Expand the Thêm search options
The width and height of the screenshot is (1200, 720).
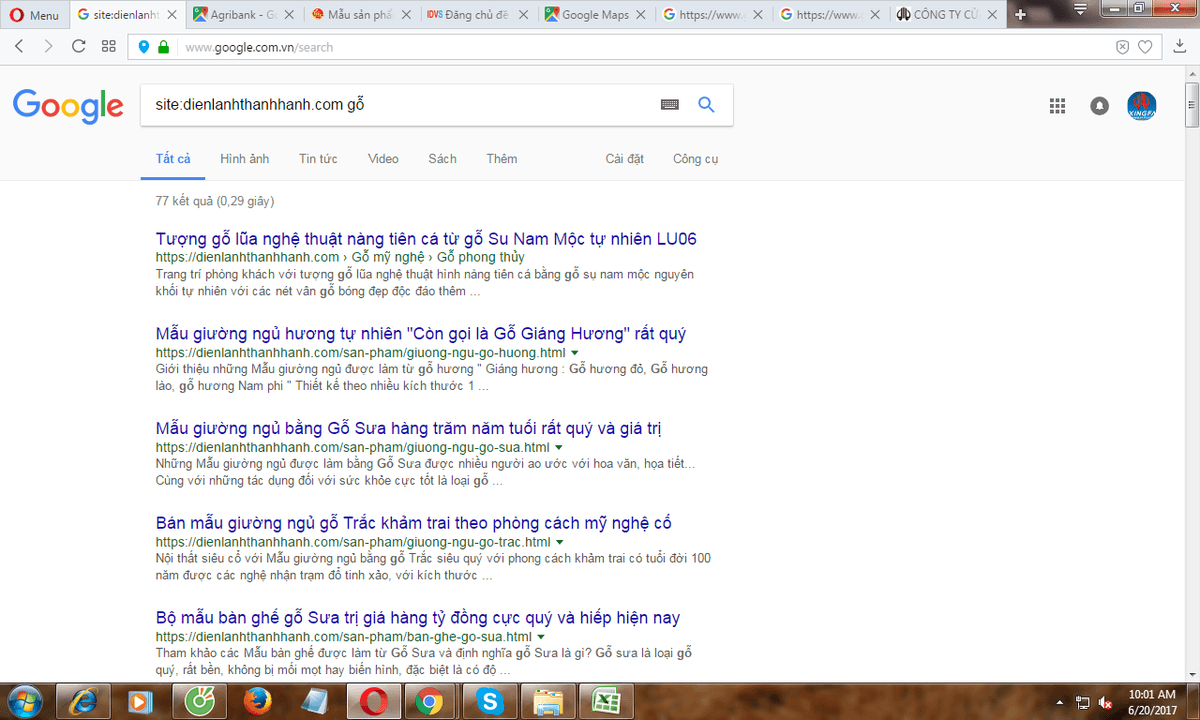tap(502, 159)
